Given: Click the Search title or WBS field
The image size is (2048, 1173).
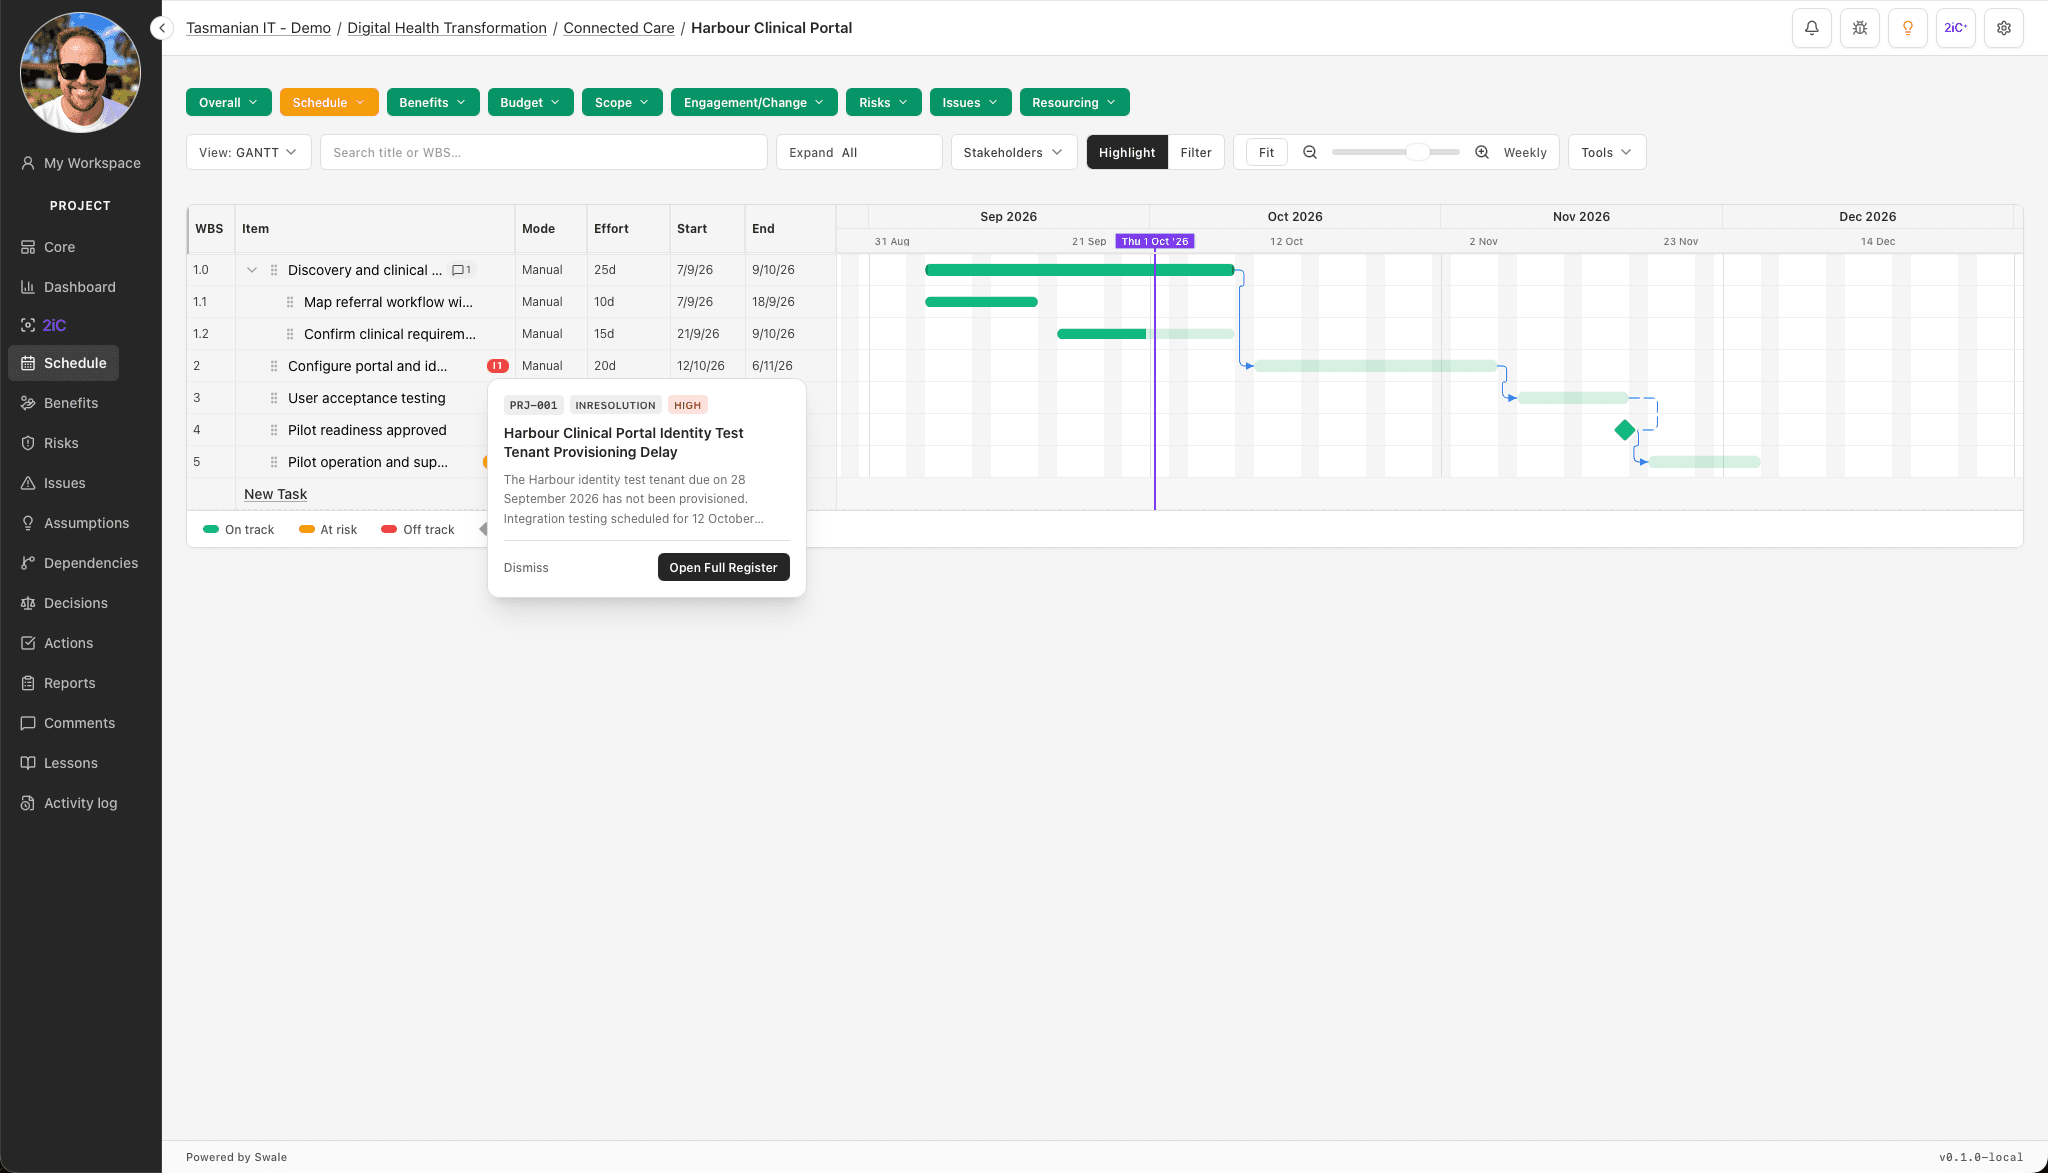Looking at the screenshot, I should point(544,152).
